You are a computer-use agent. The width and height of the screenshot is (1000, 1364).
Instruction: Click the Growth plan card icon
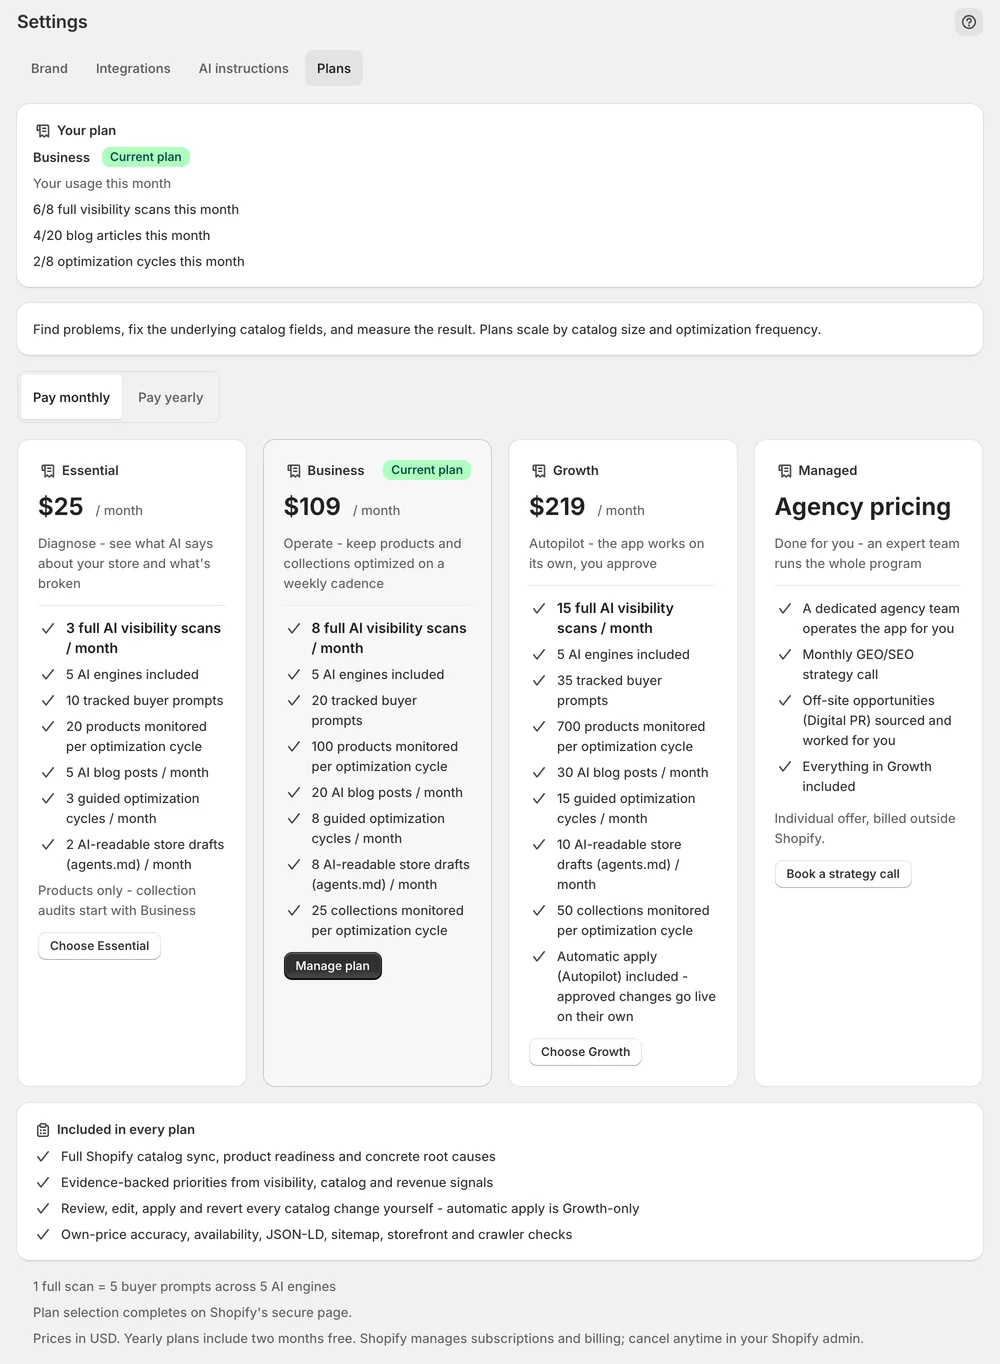tap(539, 471)
